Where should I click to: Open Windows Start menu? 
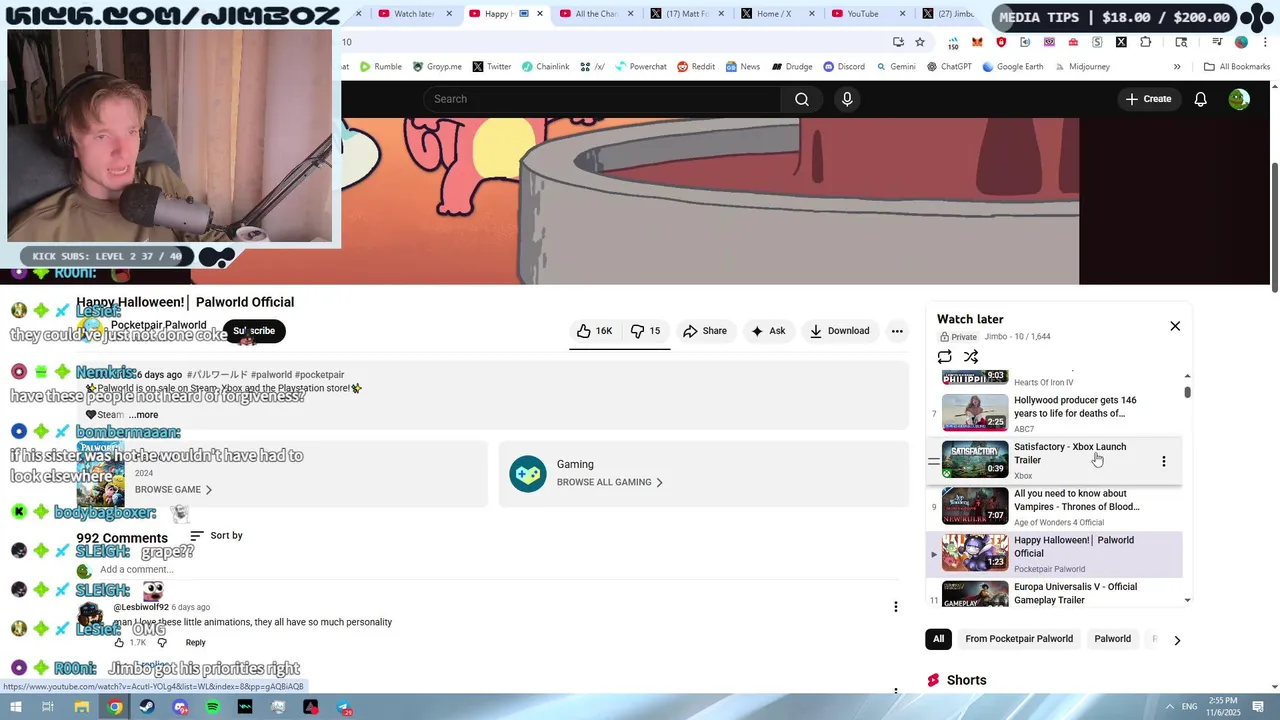[15, 707]
